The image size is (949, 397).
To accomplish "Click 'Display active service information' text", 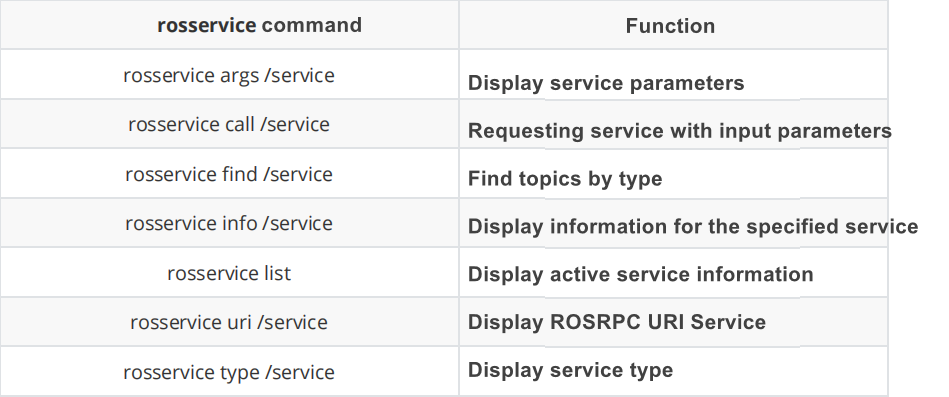I will (x=640, y=274).
